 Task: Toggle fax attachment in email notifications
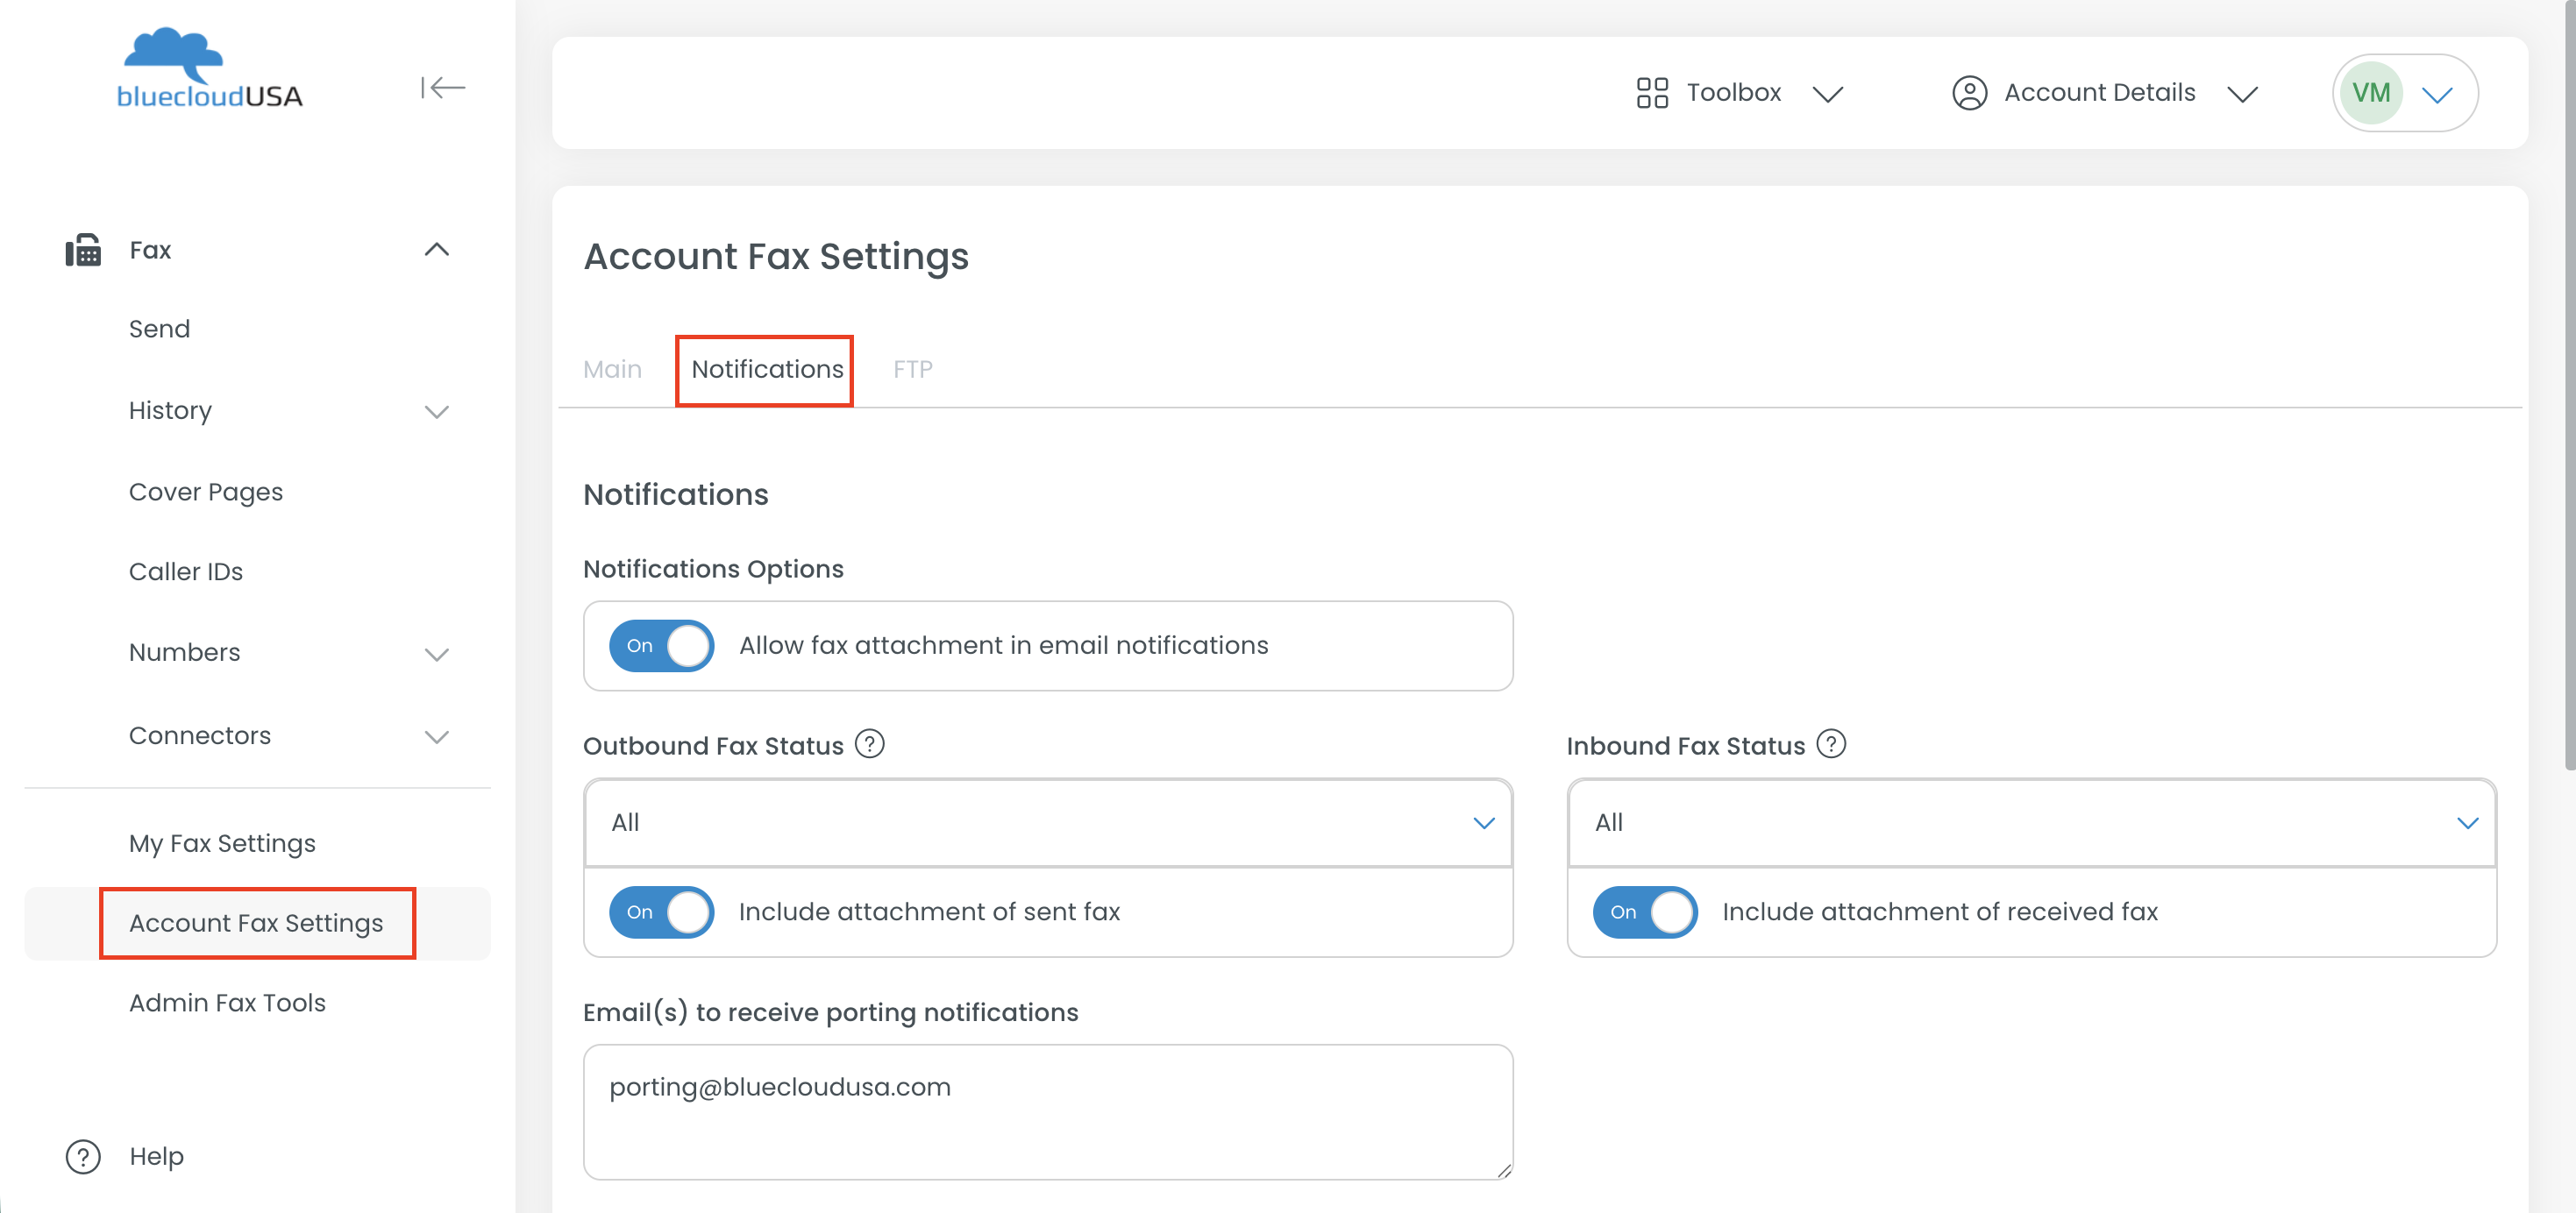pyautogui.click(x=661, y=646)
